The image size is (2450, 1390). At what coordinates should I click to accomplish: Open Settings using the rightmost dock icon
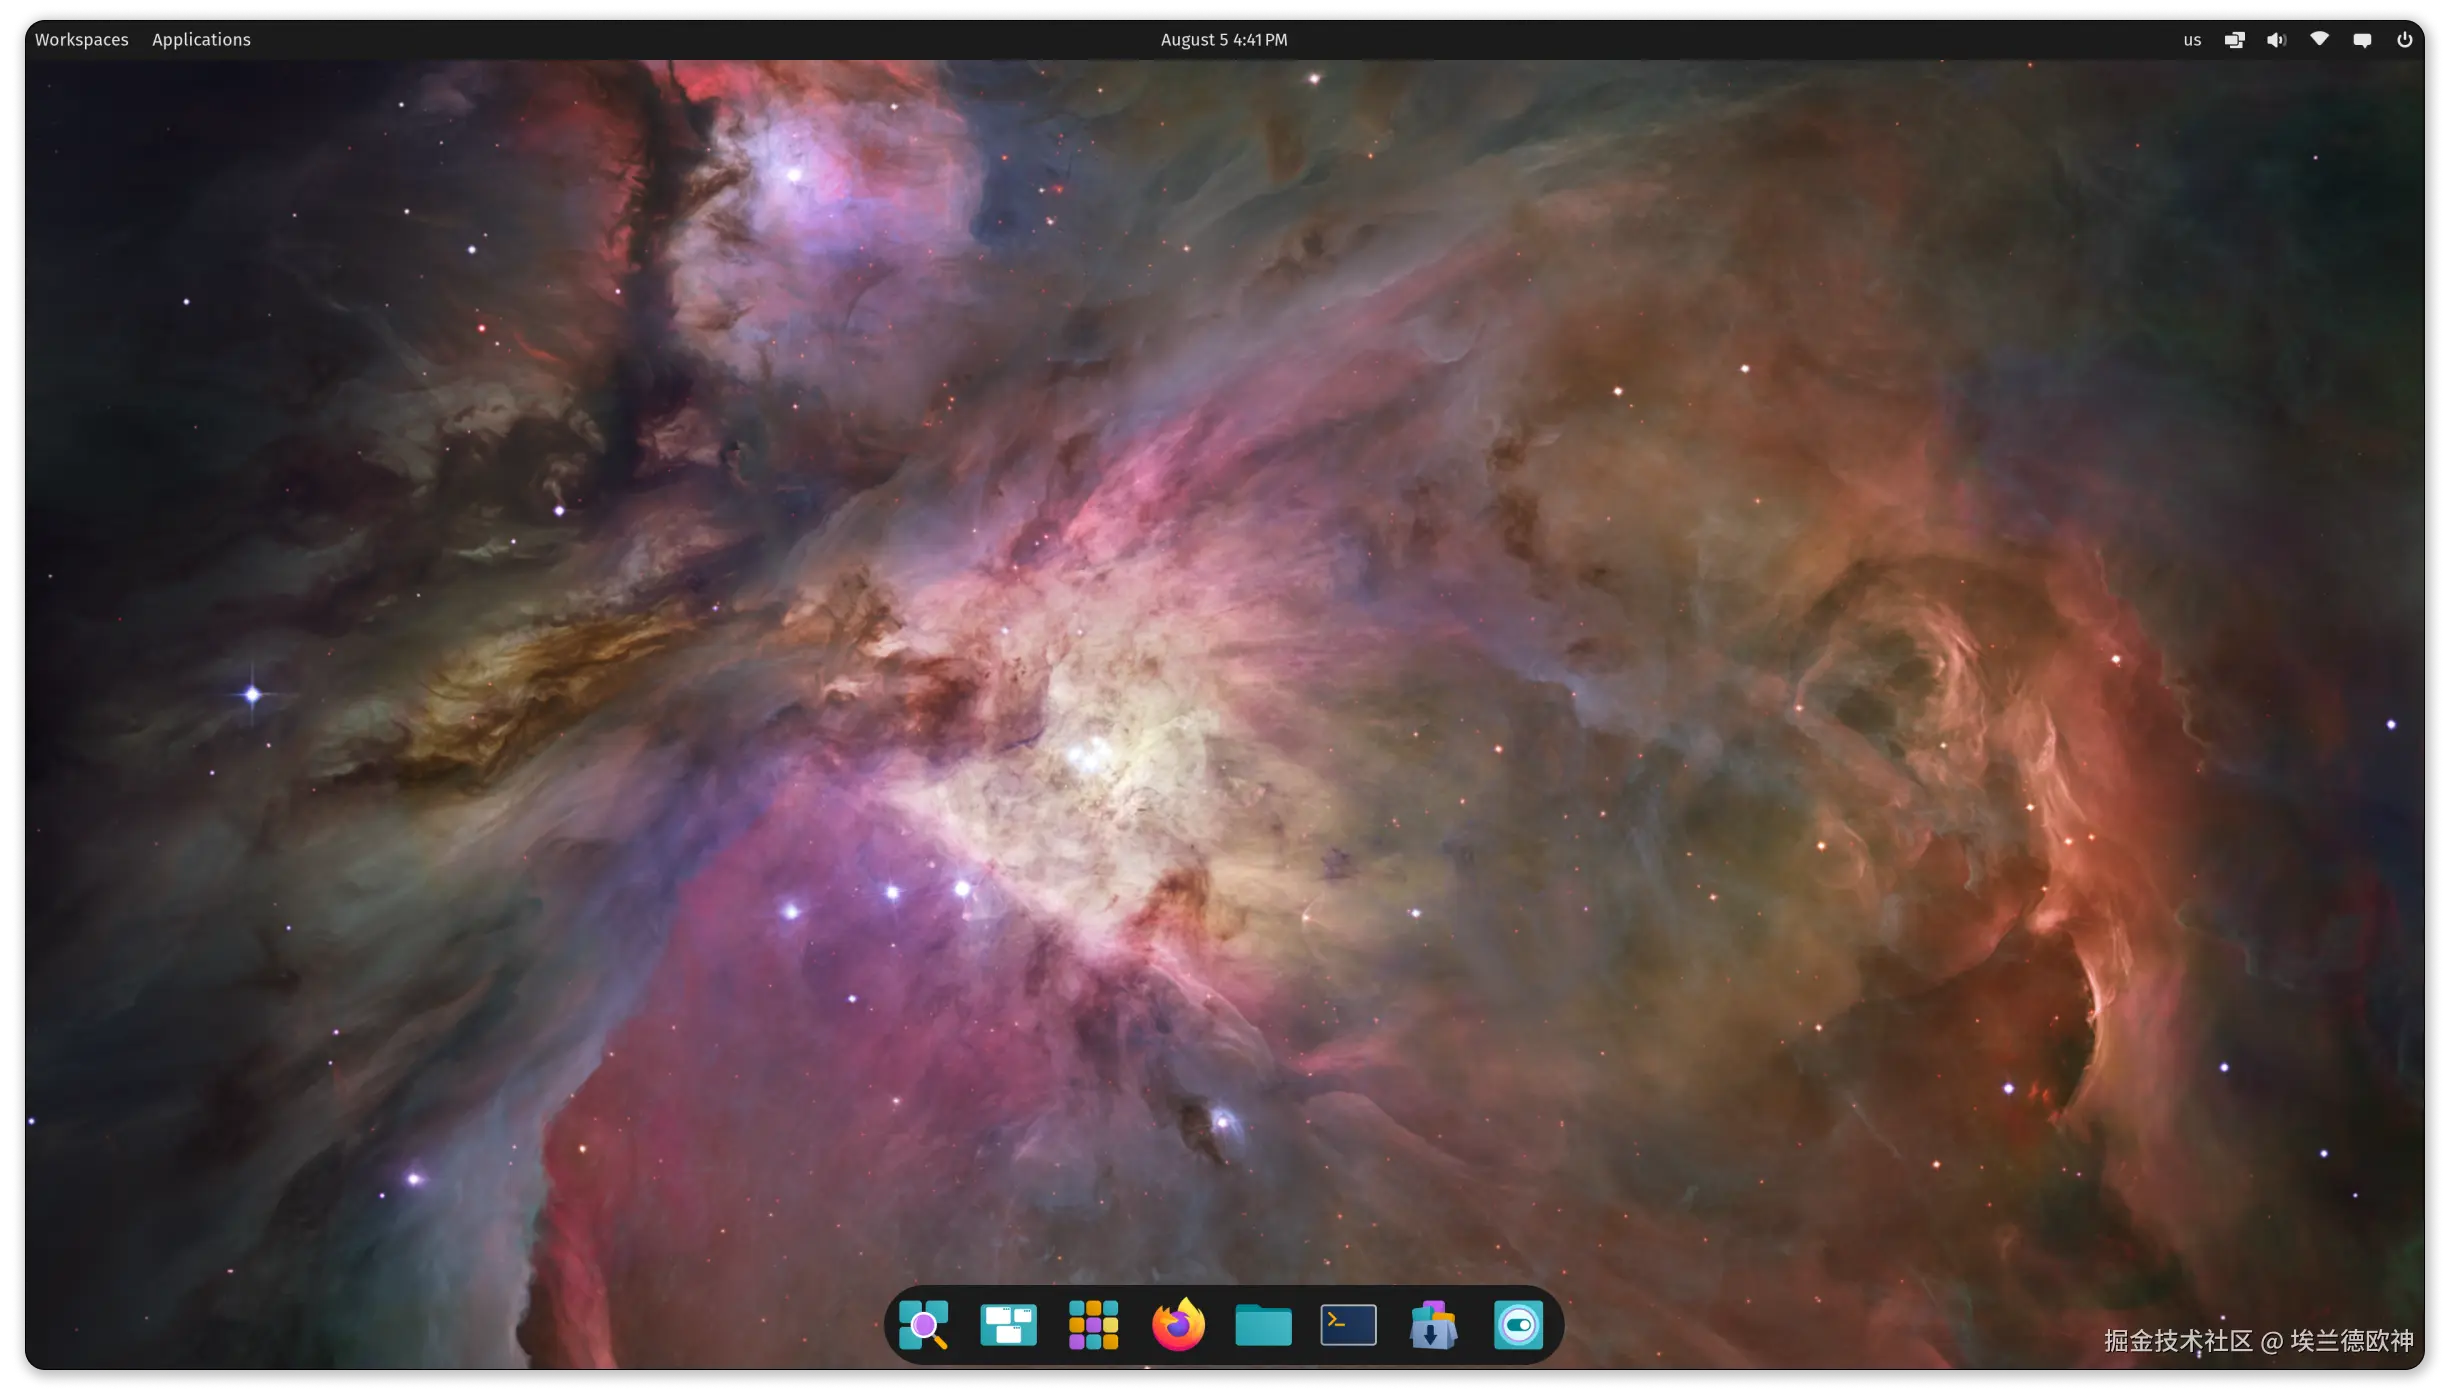point(1518,1324)
